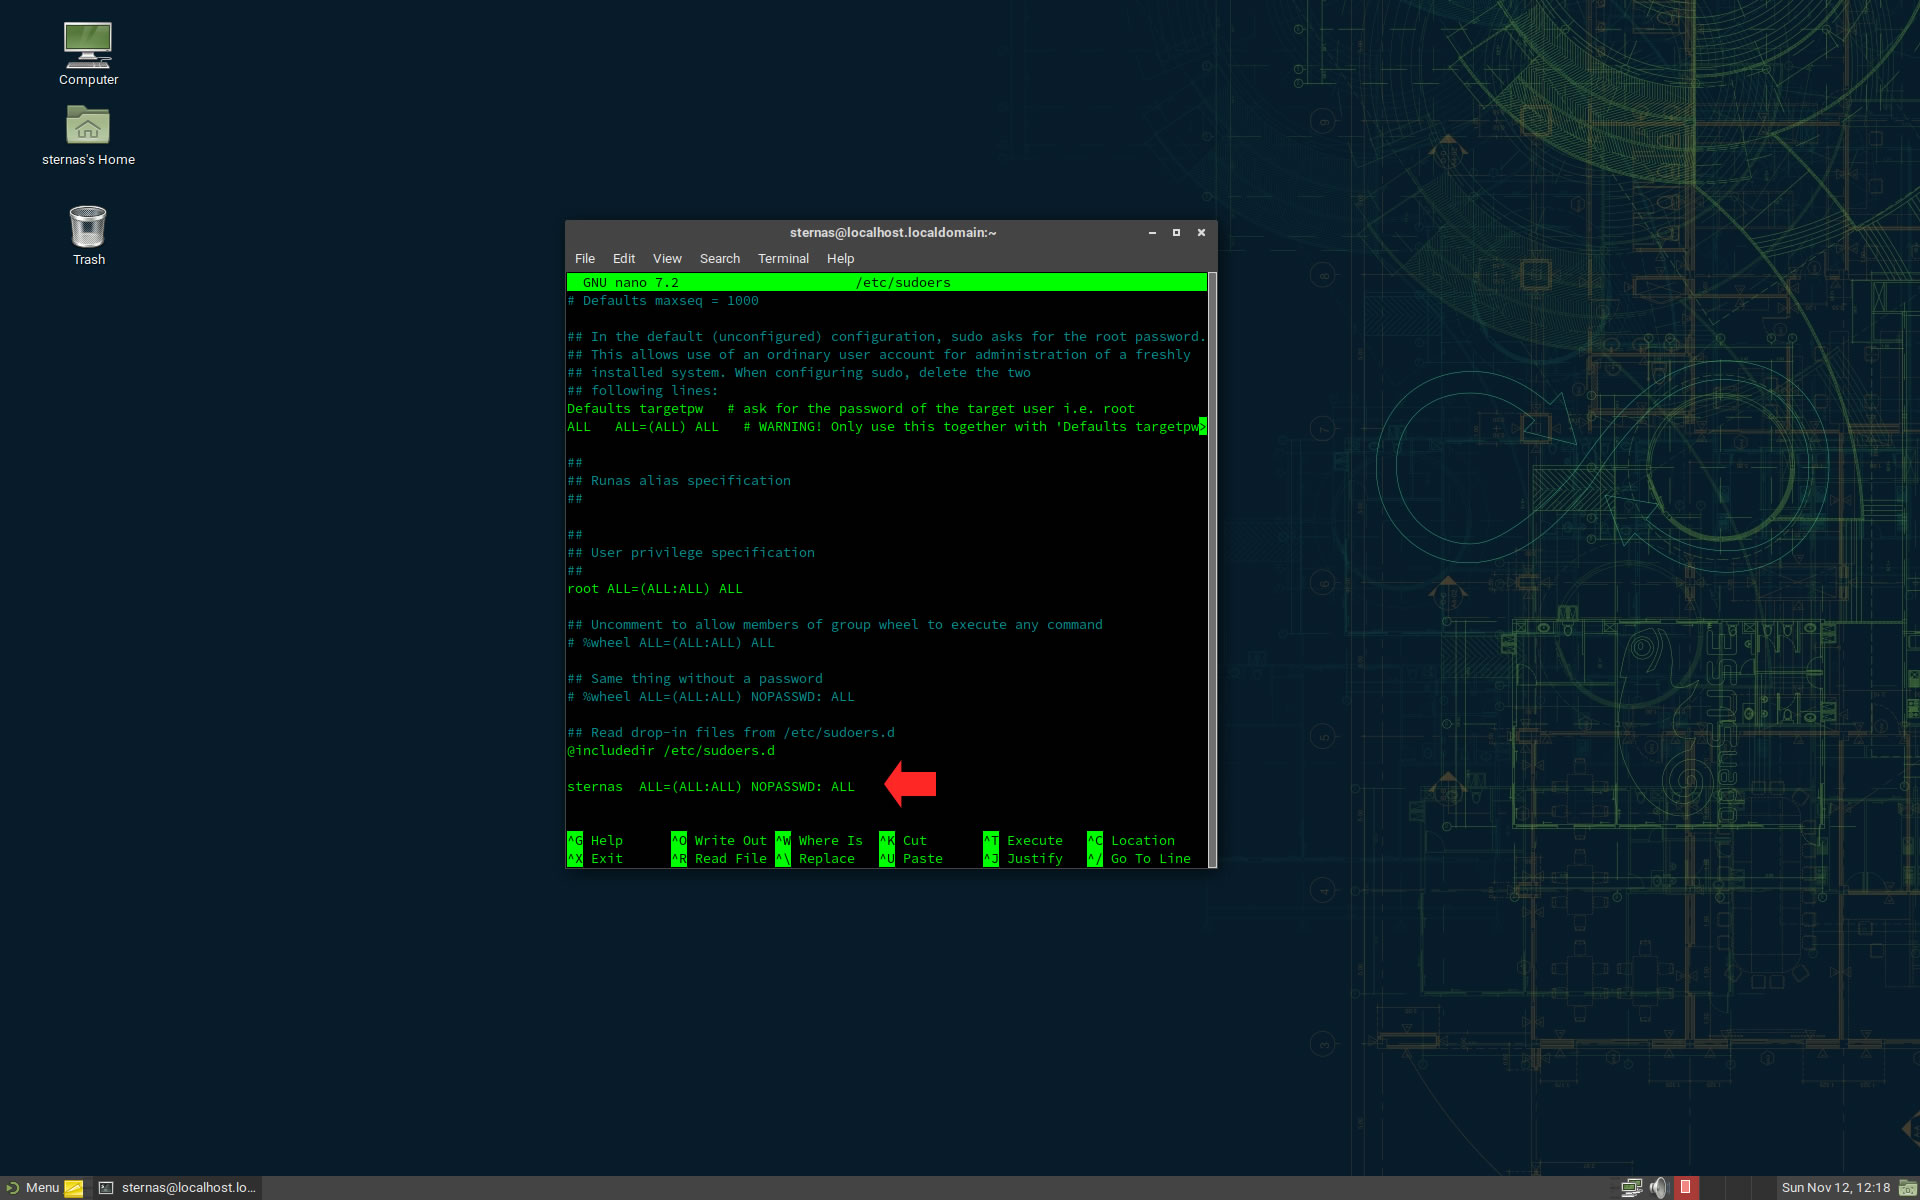Click the '## Same thing without a password' comment
1920x1200 pixels.
pos(695,679)
